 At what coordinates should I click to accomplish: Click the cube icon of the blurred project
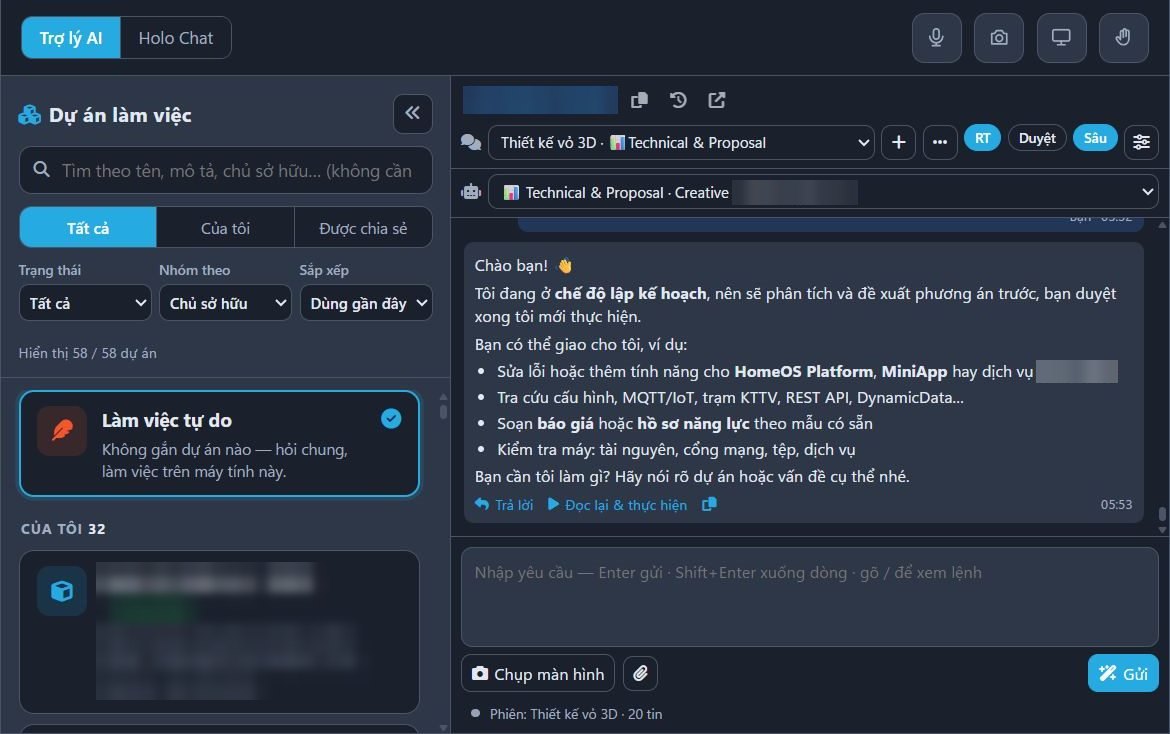click(x=62, y=591)
